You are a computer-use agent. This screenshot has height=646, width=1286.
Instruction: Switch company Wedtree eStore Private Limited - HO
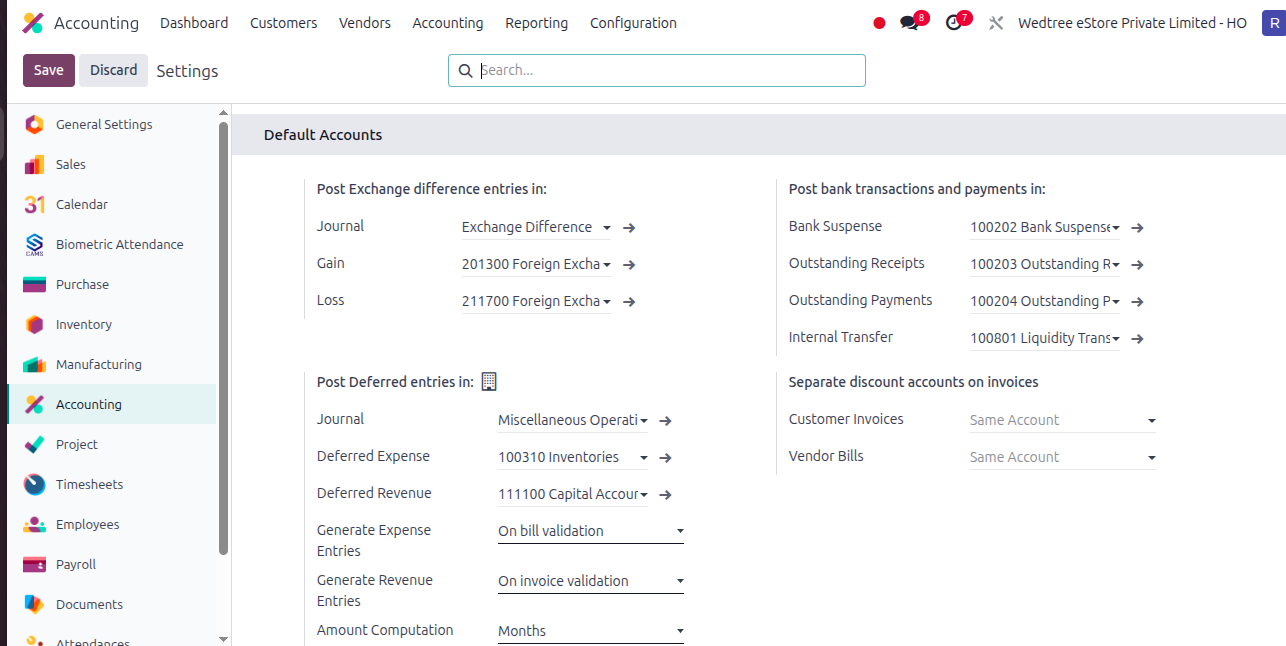[x=1132, y=23]
